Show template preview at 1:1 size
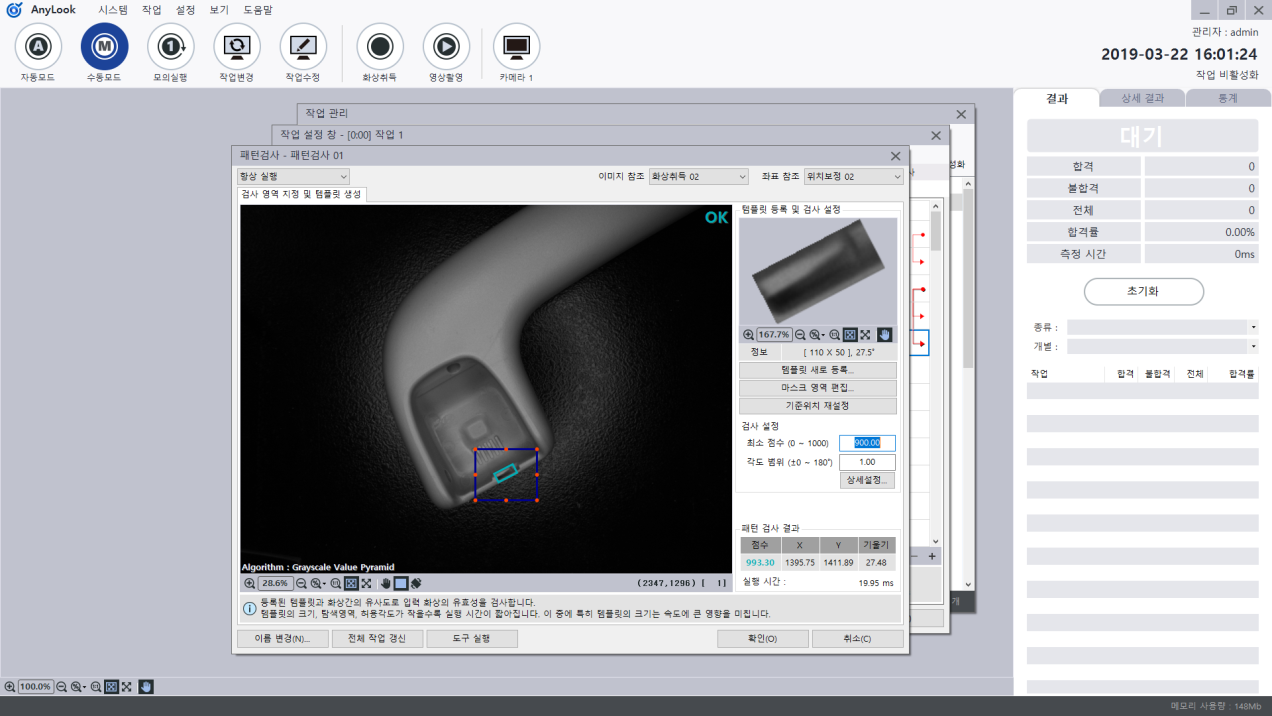Screen dimensions: 1272x716 (x=835, y=335)
